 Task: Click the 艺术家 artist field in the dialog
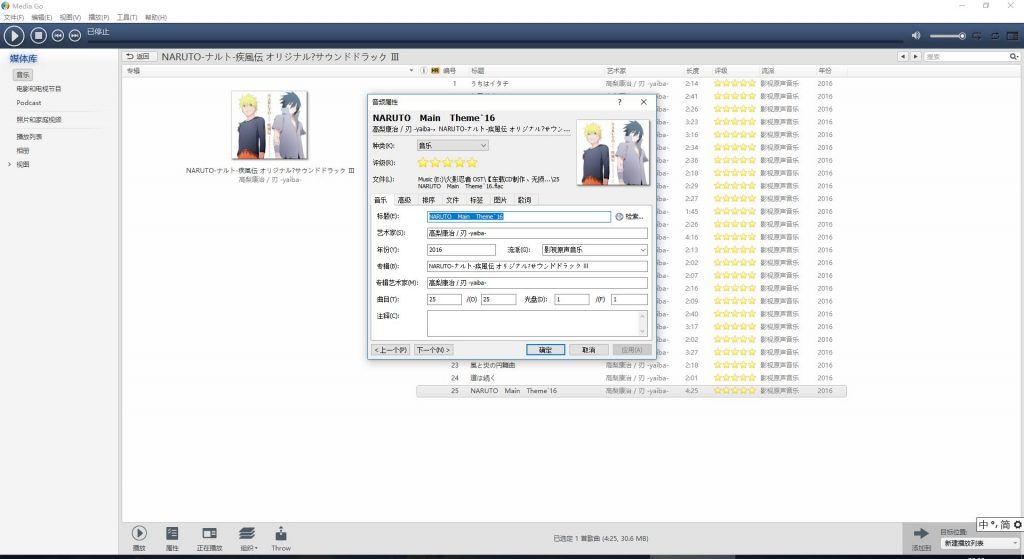click(x=537, y=233)
